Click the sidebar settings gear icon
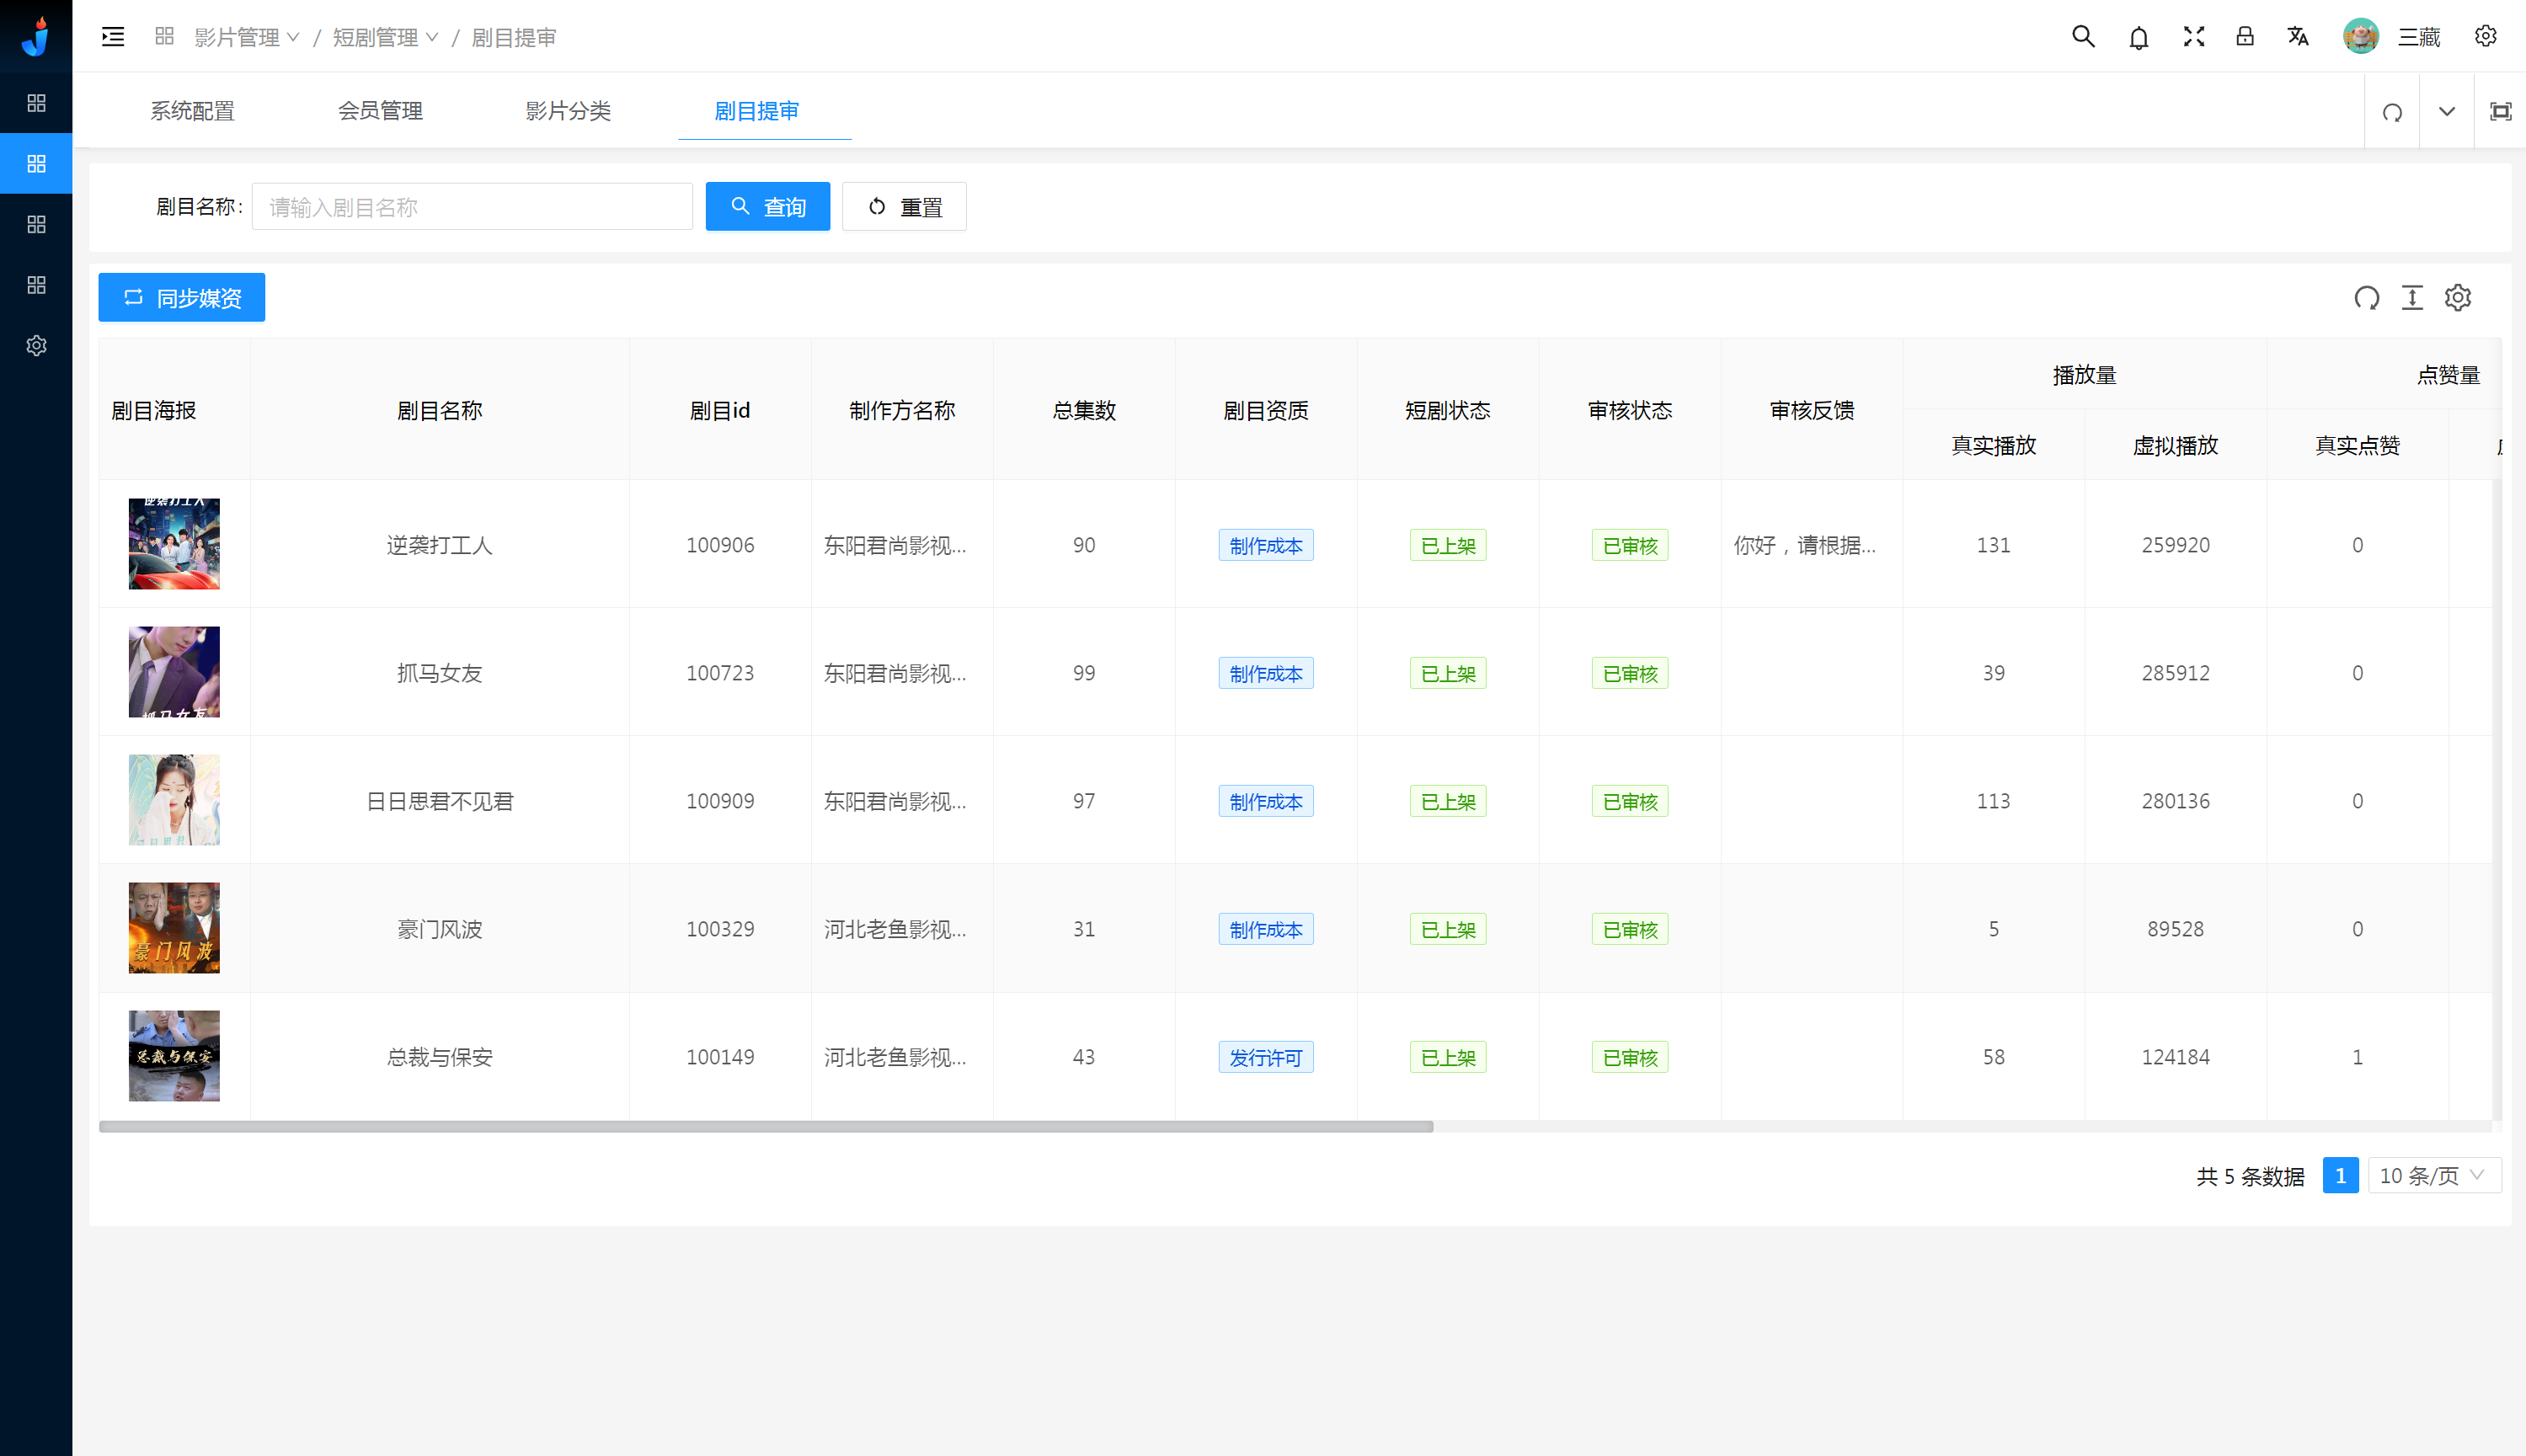Screen dimensions: 2526x1456 (x=36, y=346)
